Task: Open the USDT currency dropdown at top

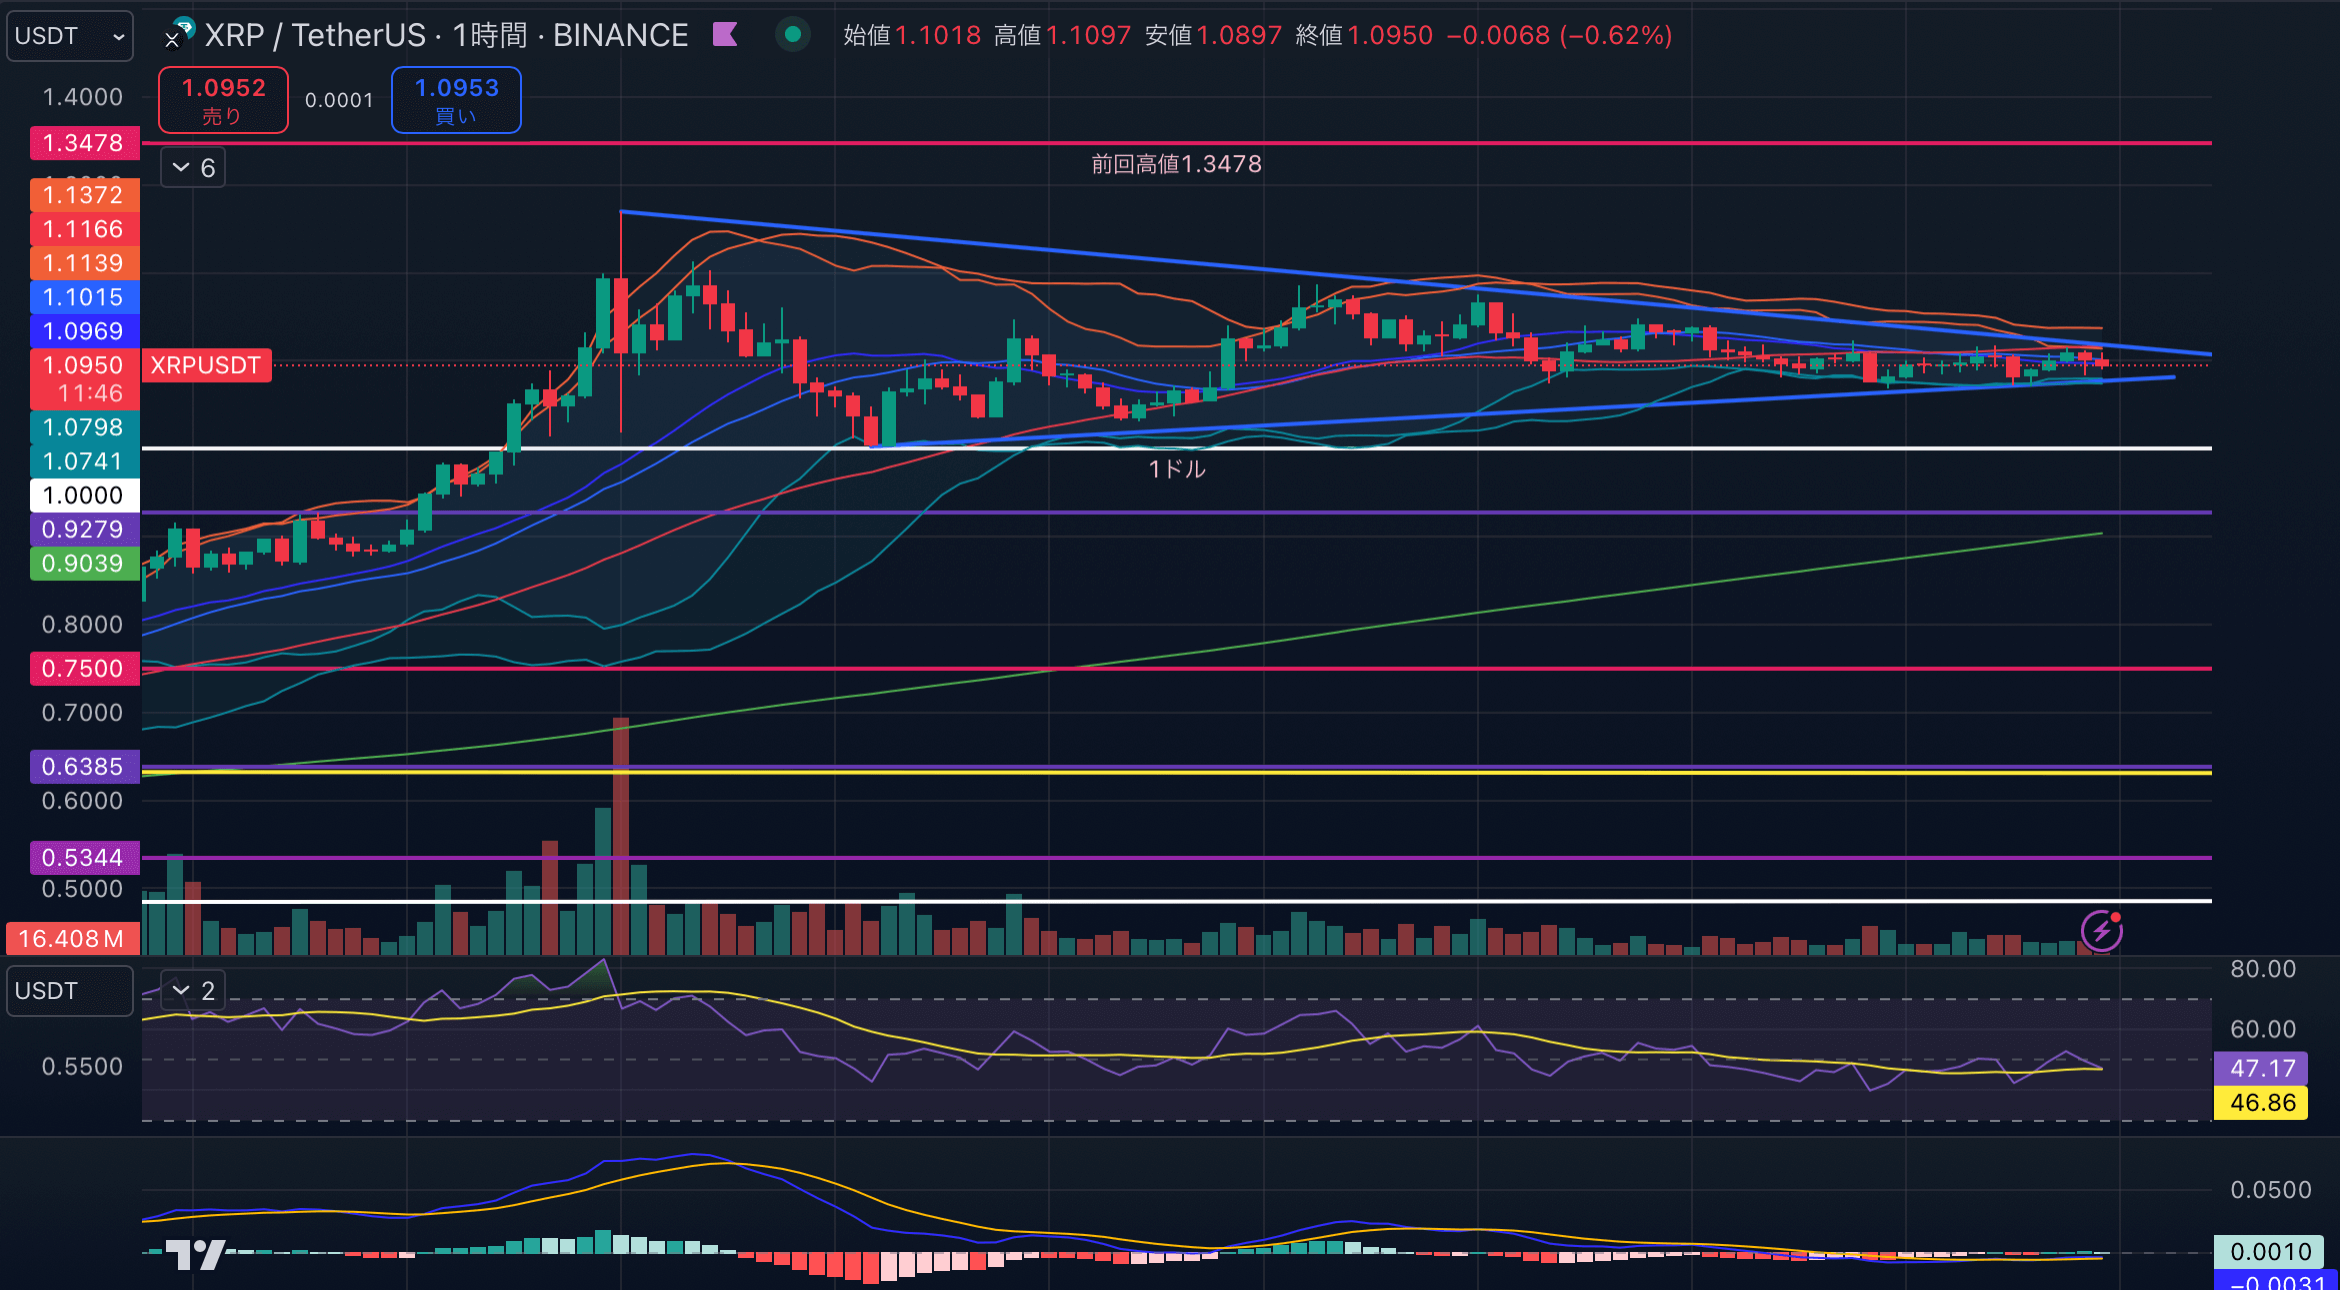Action: pos(70,36)
